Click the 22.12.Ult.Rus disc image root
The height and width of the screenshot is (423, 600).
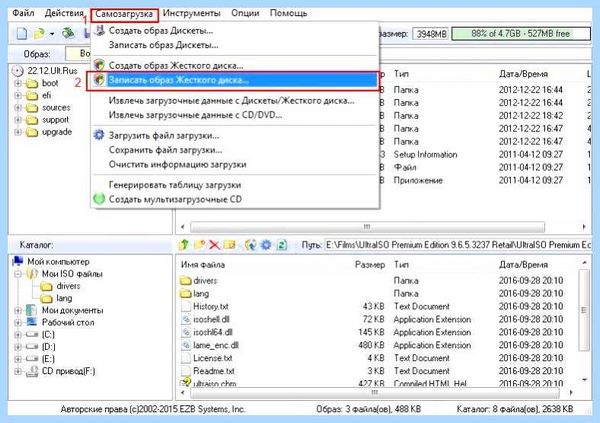(x=45, y=70)
